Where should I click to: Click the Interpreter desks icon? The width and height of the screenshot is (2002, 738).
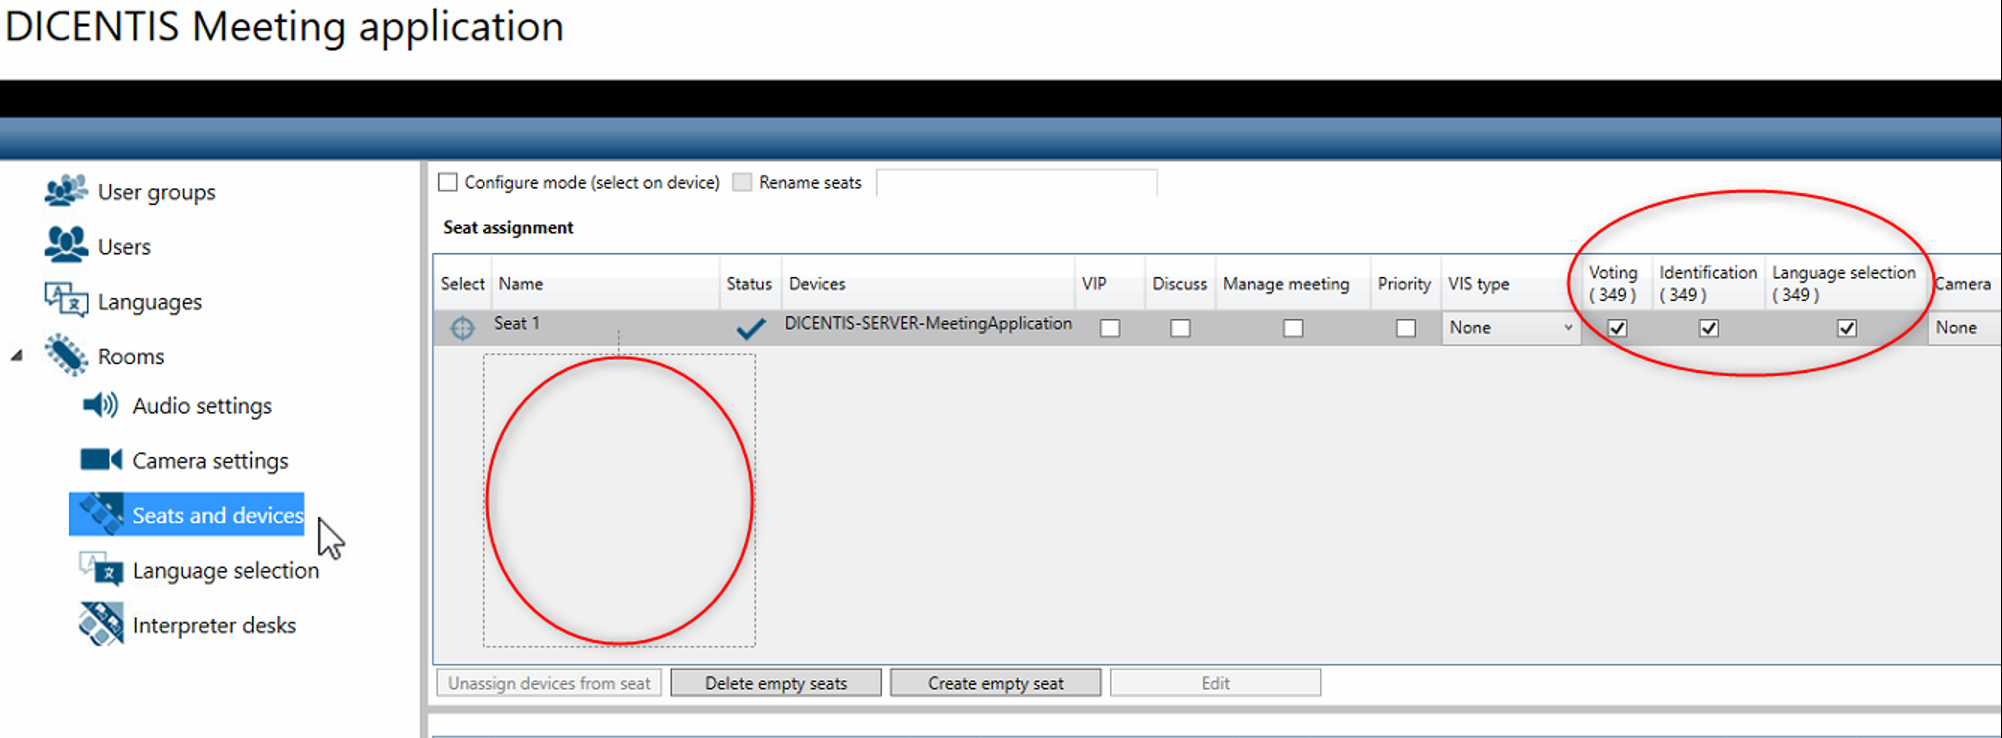[x=101, y=624]
